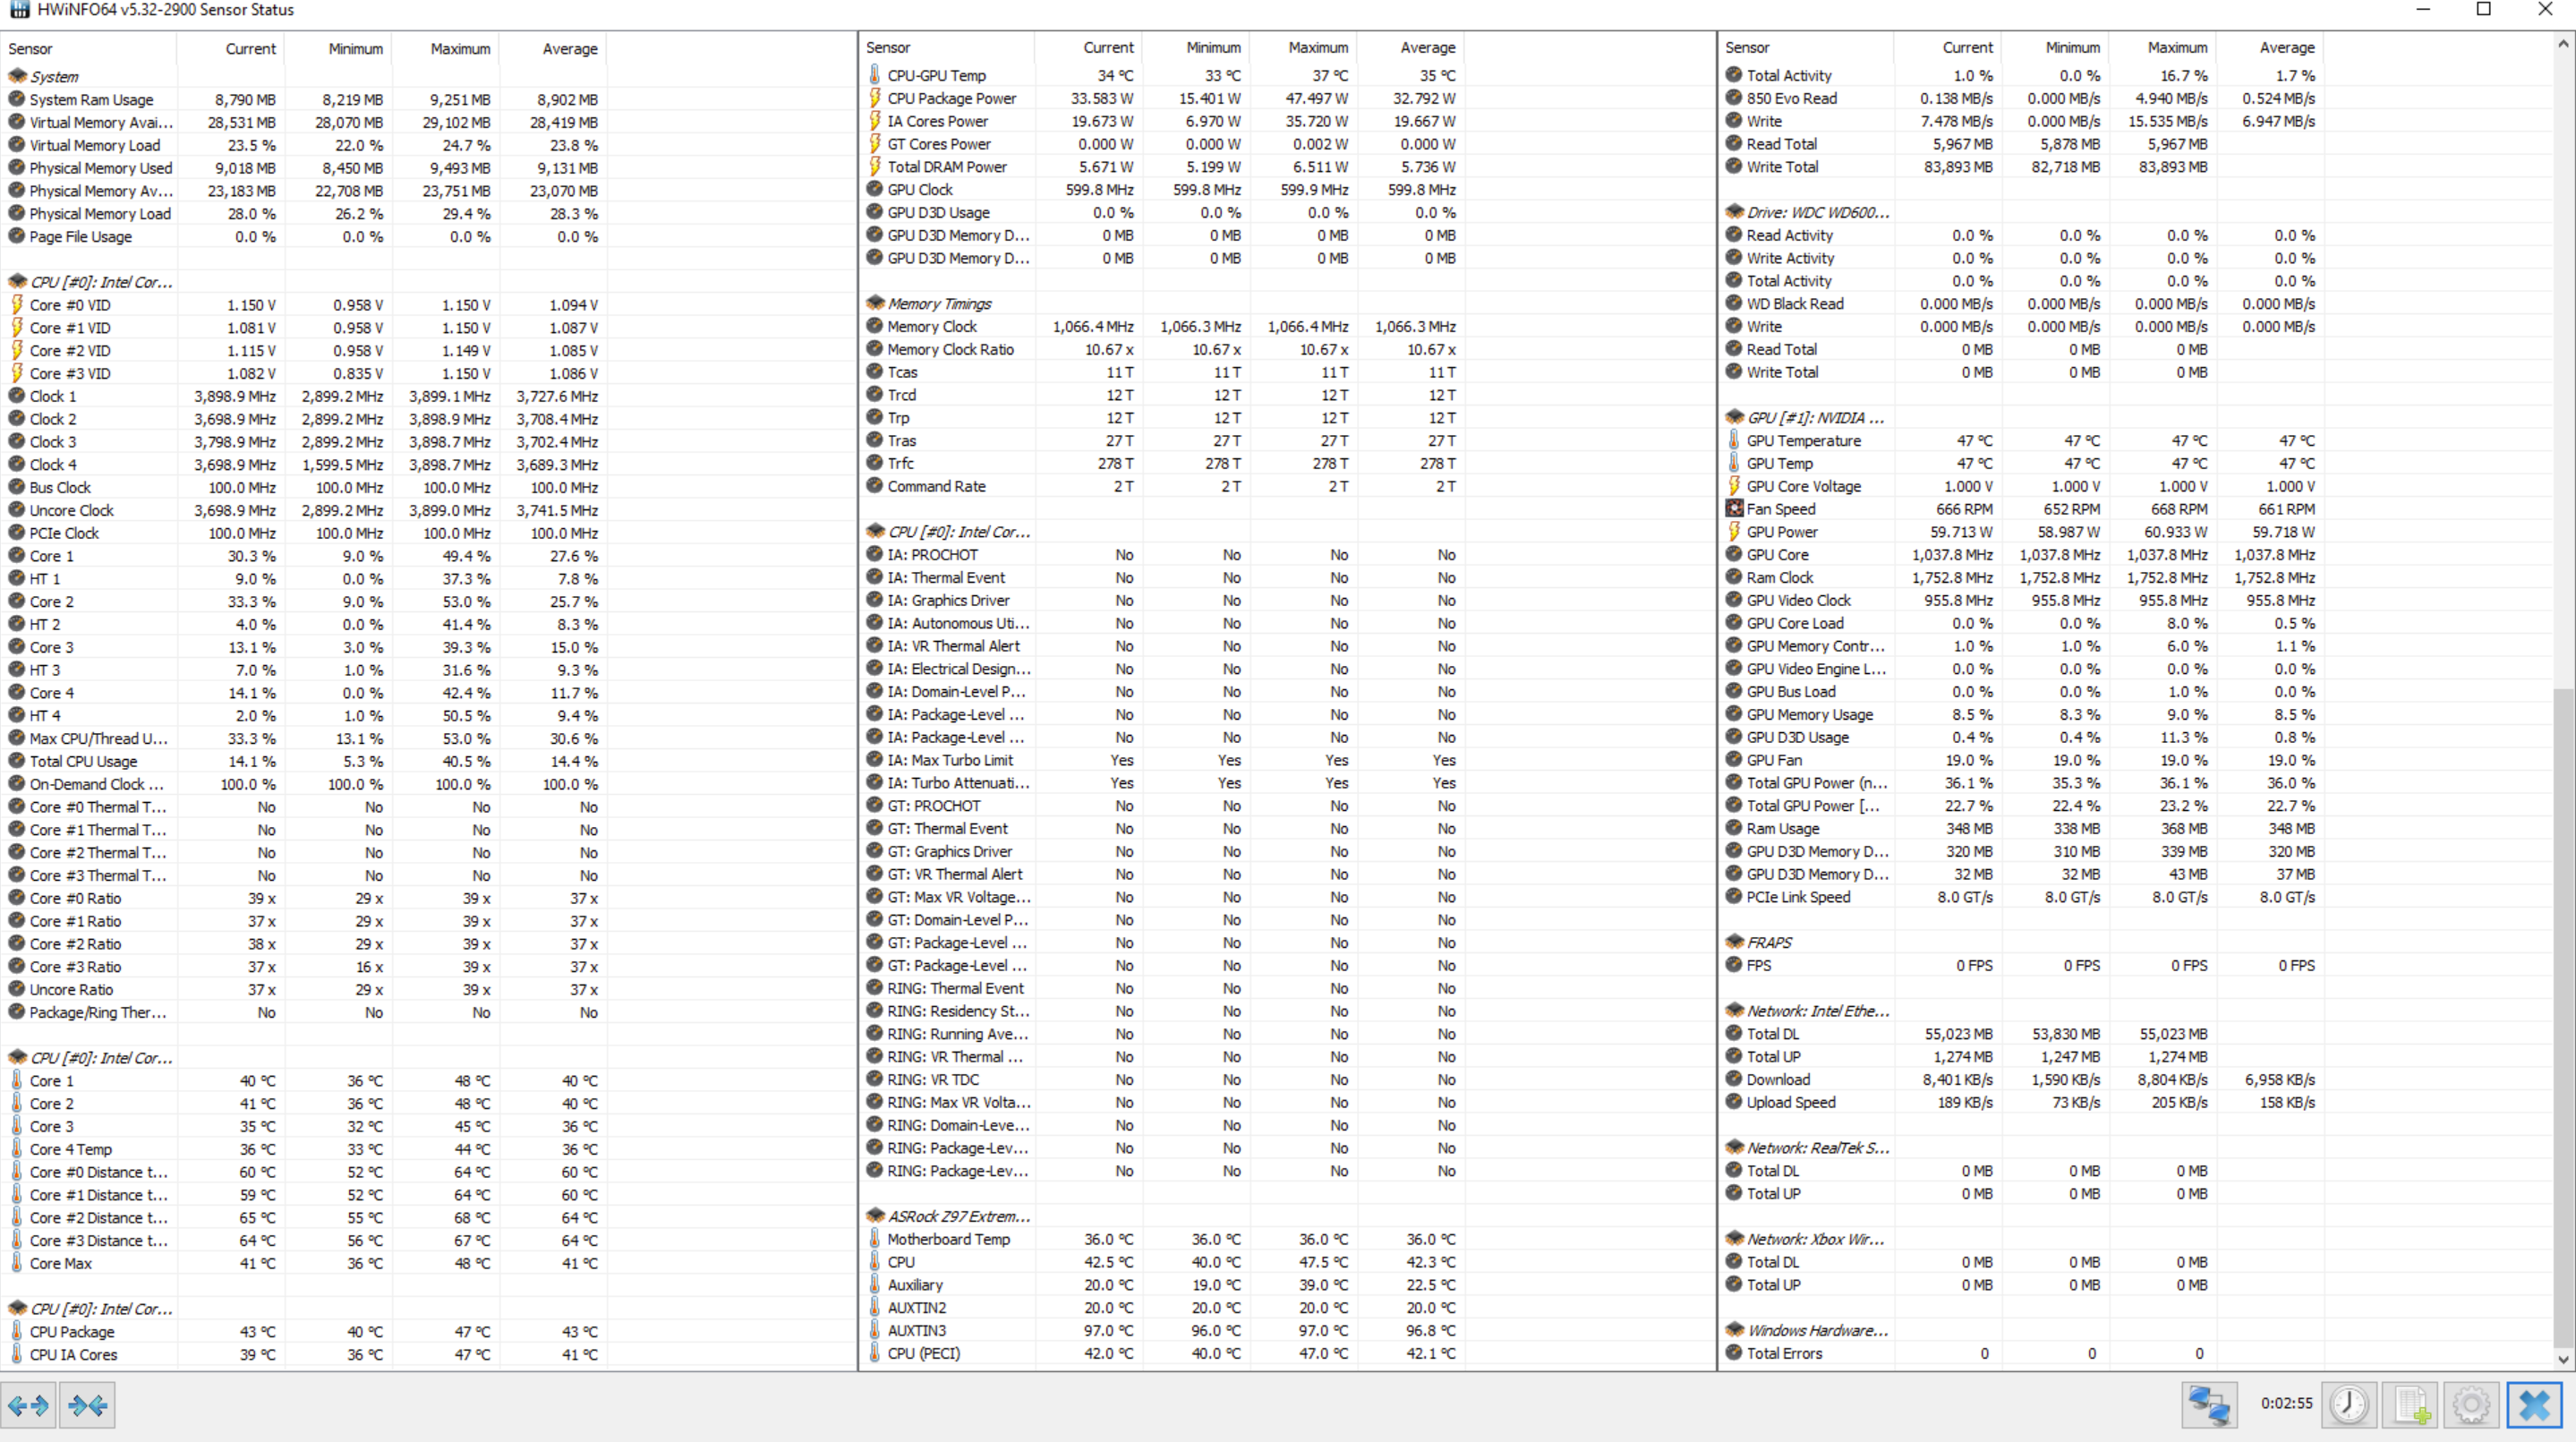Select the CPU Package Power row
The image size is (2576, 1442).
[951, 98]
